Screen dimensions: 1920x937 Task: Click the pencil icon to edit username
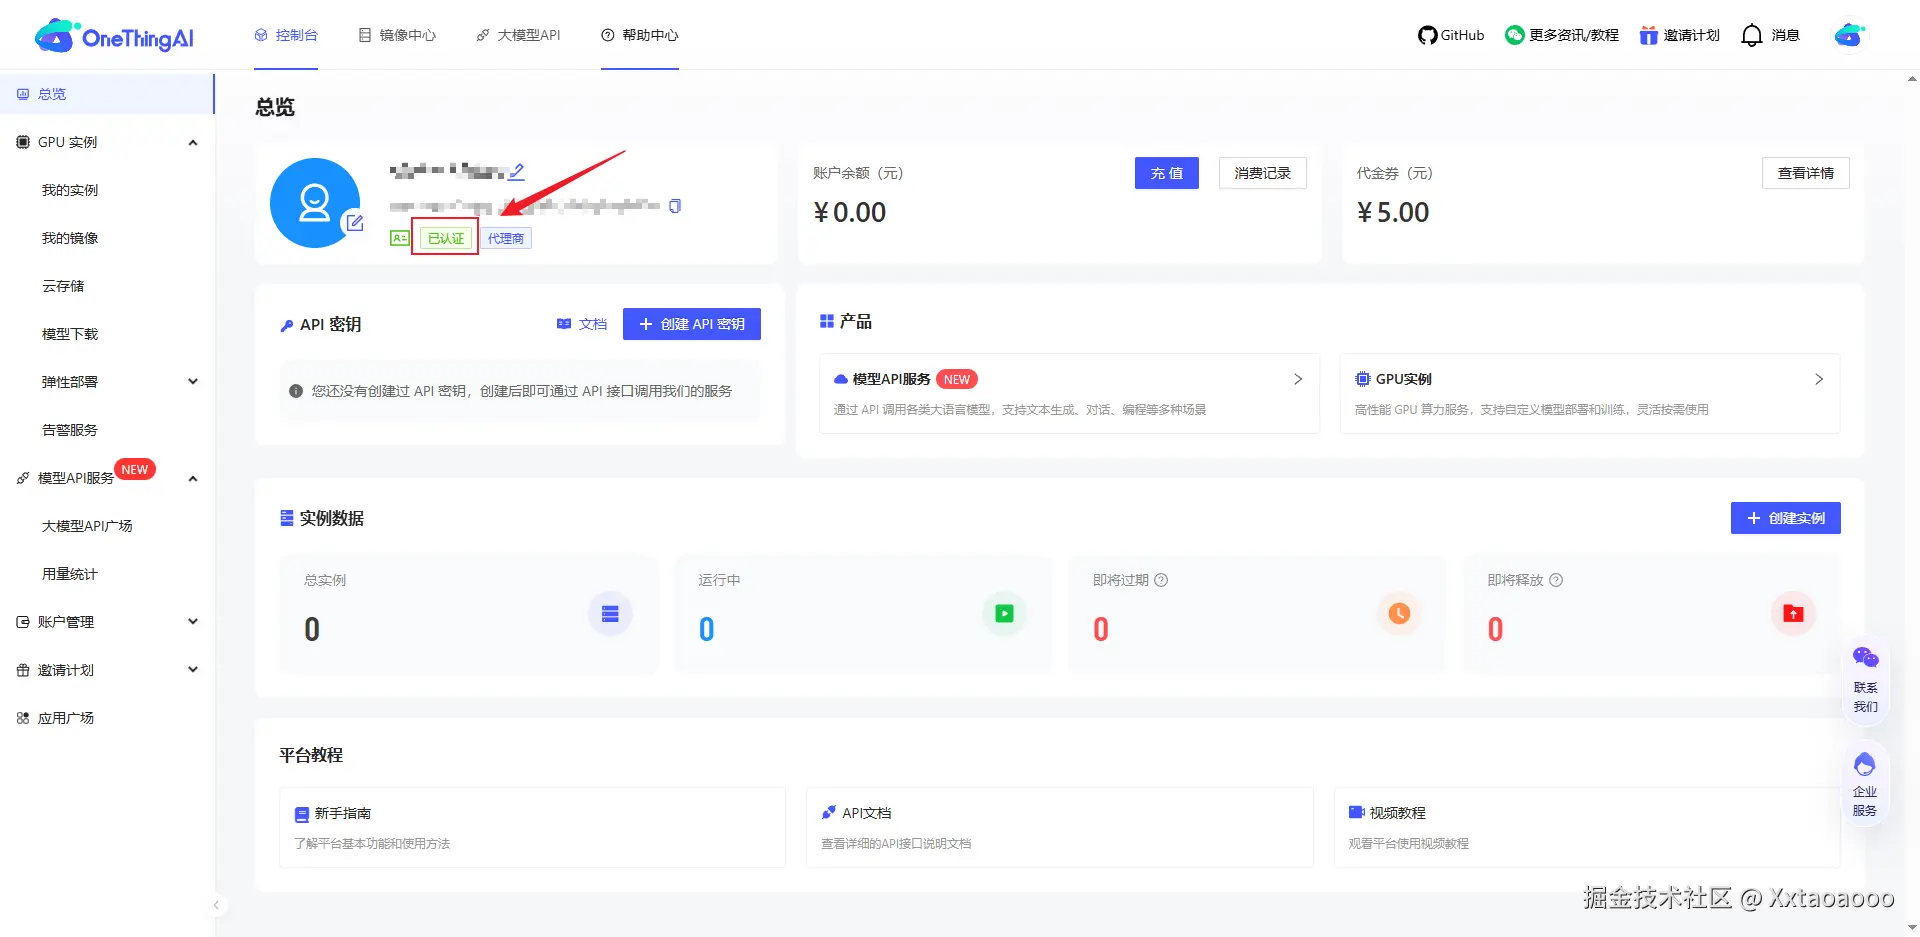[x=516, y=171]
